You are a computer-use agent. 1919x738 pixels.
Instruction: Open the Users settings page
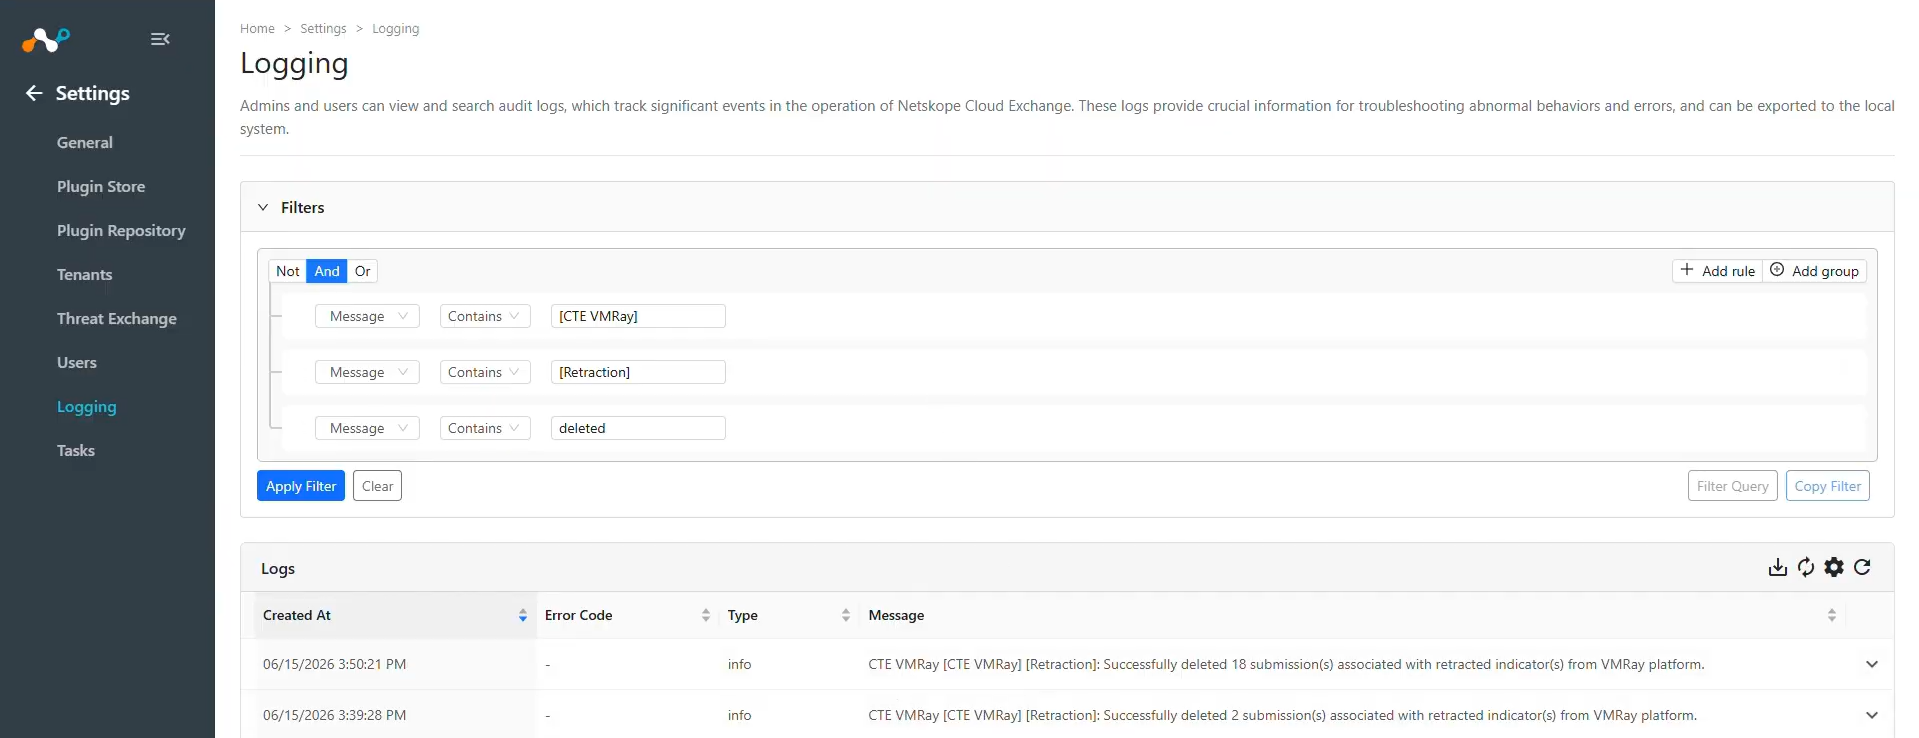[x=77, y=362]
